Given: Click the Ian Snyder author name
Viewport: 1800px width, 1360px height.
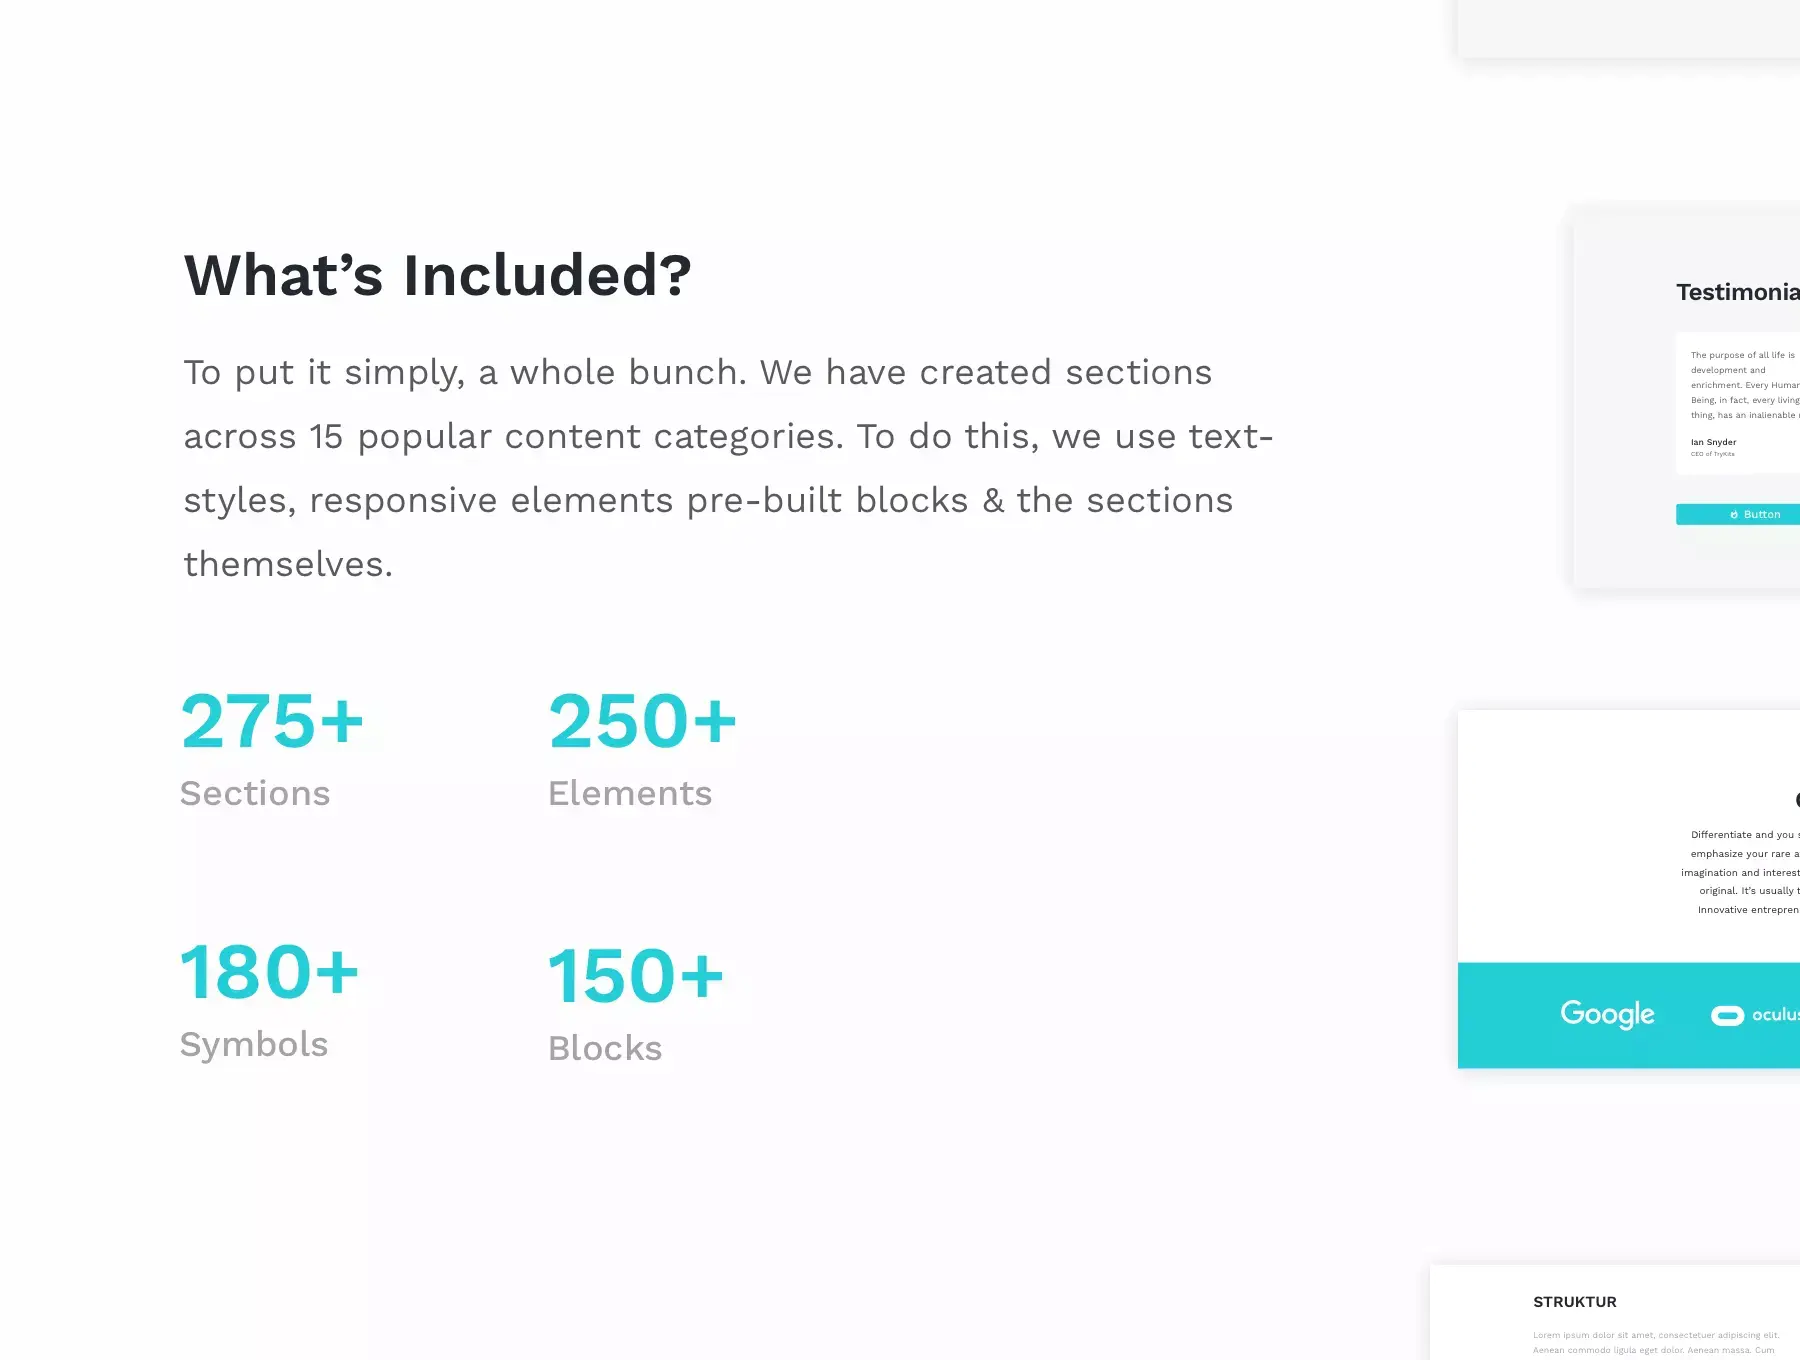Looking at the screenshot, I should (x=1713, y=442).
